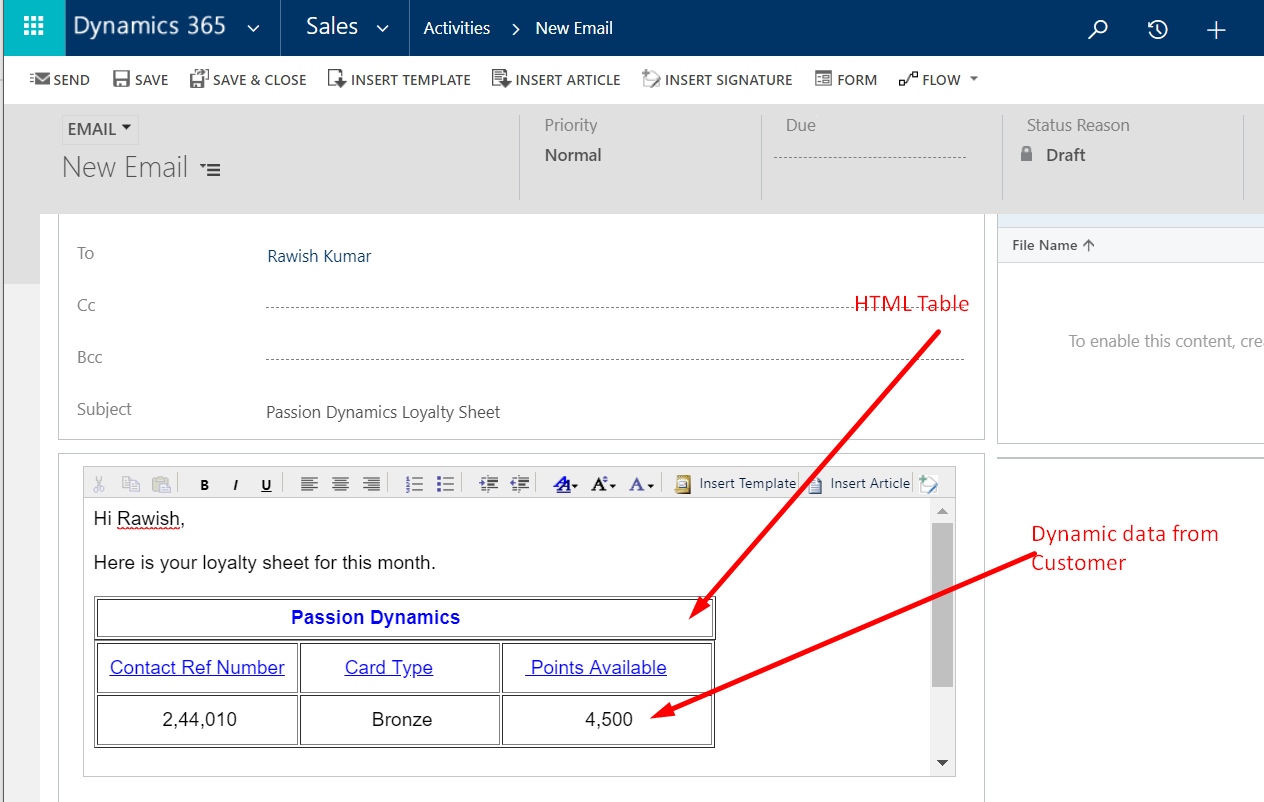
Task: Toggle bold formatting in editor
Action: click(204, 485)
